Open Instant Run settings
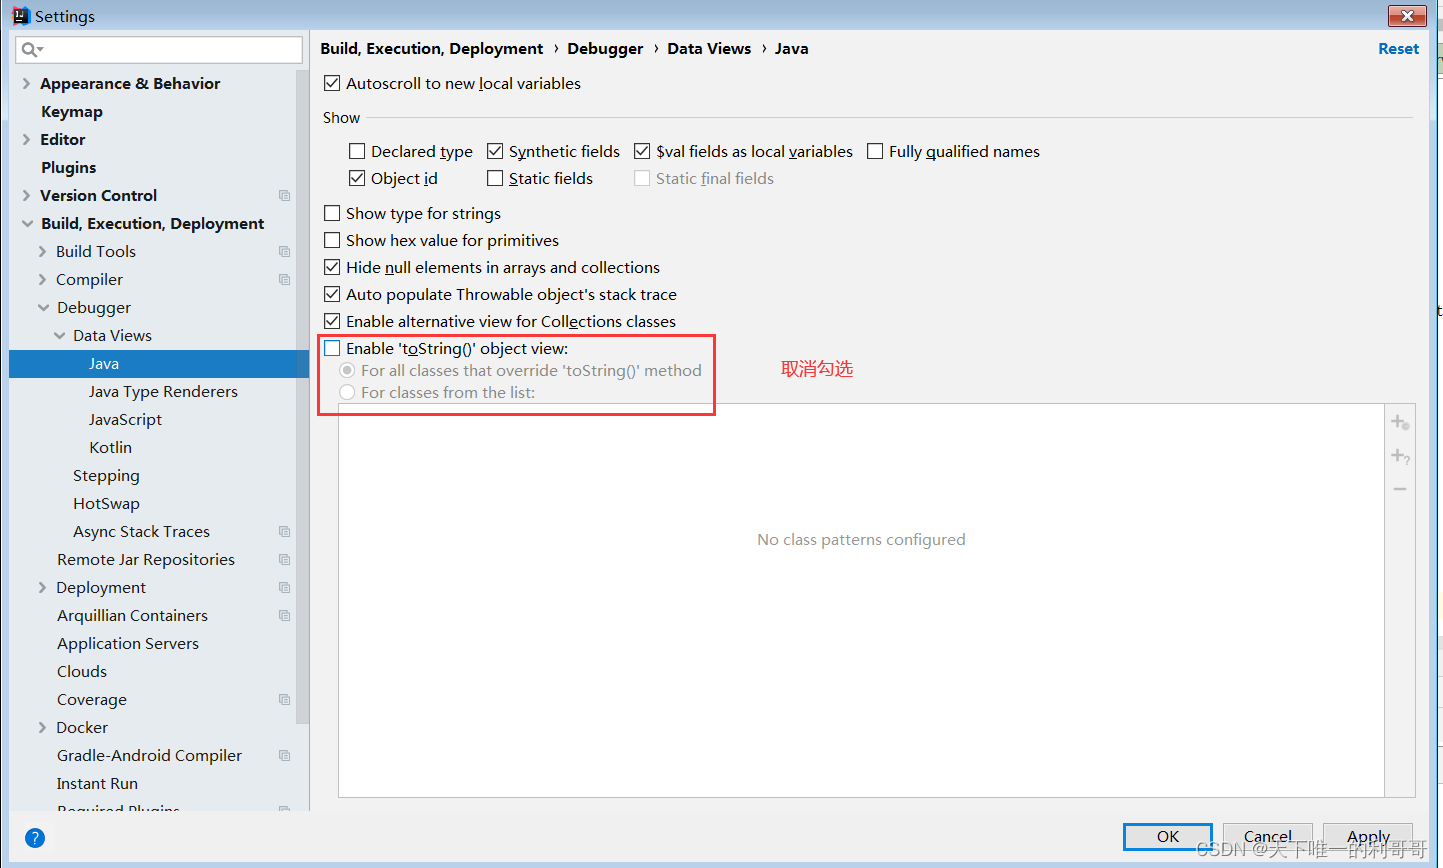Image resolution: width=1443 pixels, height=868 pixels. point(97,783)
